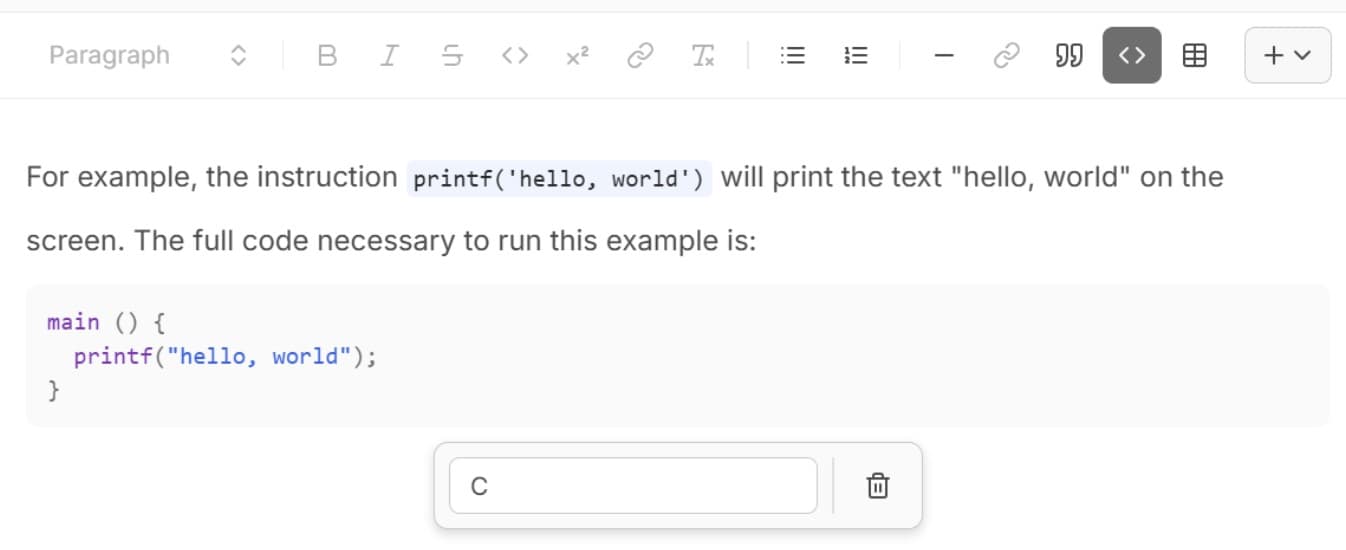Screen dimensions: 1346x550
Task: Delete the code block with trash icon
Action: (877, 486)
